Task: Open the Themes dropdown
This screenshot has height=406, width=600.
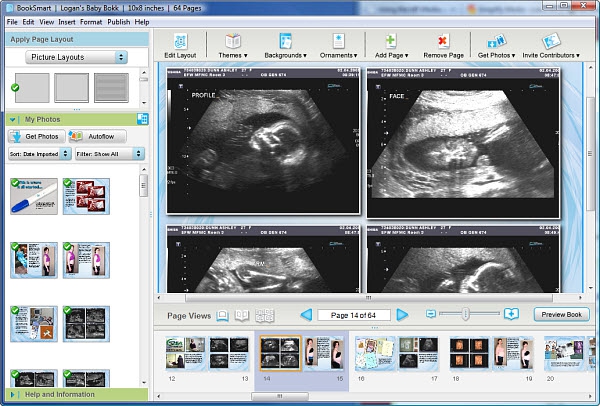Action: (233, 46)
